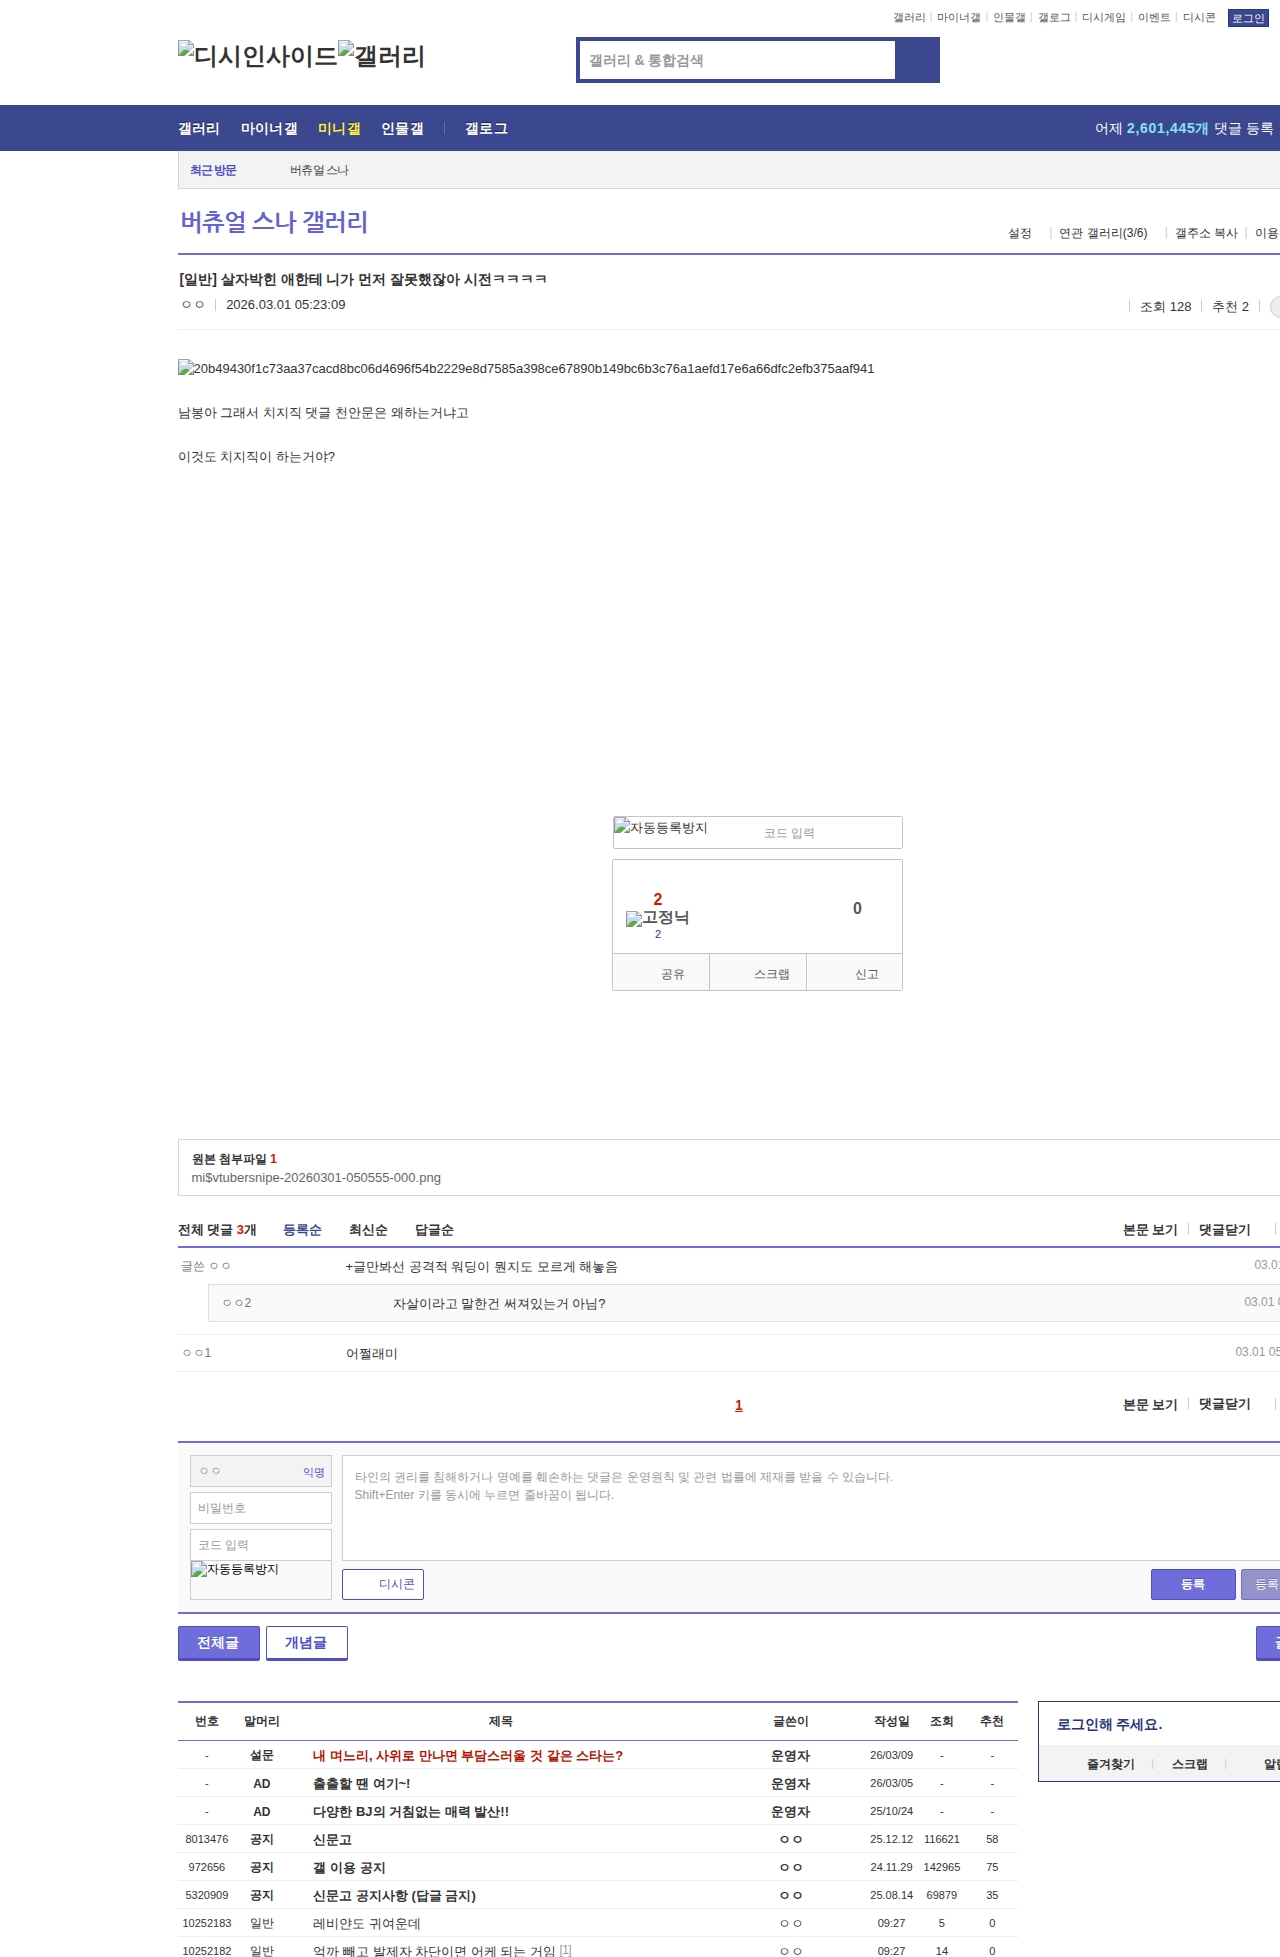The height and width of the screenshot is (1957, 1280).
Task: Open the 버츄얼 스나 recent visit link
Action: click(x=319, y=170)
